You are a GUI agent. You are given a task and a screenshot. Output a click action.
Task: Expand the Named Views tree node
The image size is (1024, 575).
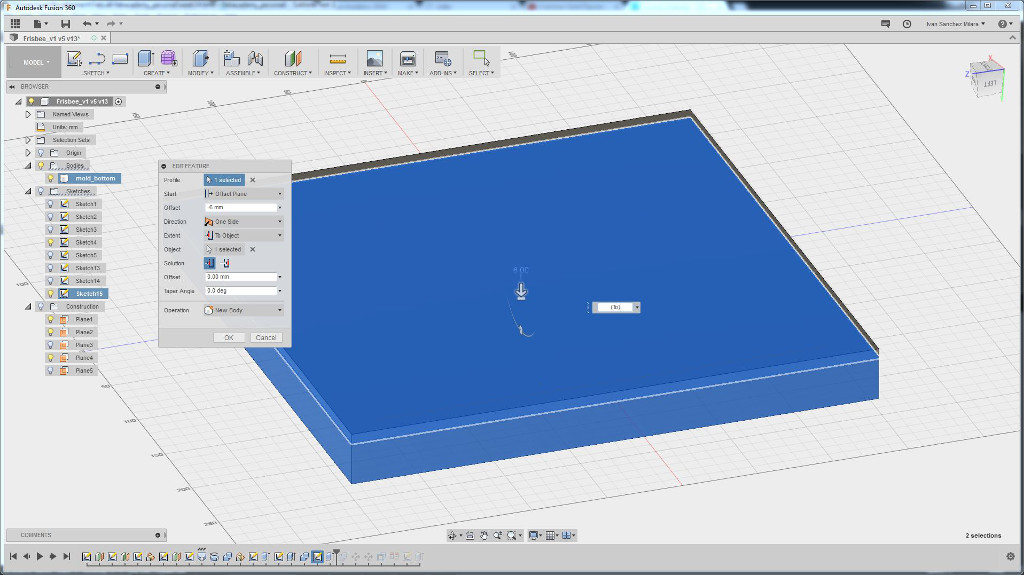[28, 114]
